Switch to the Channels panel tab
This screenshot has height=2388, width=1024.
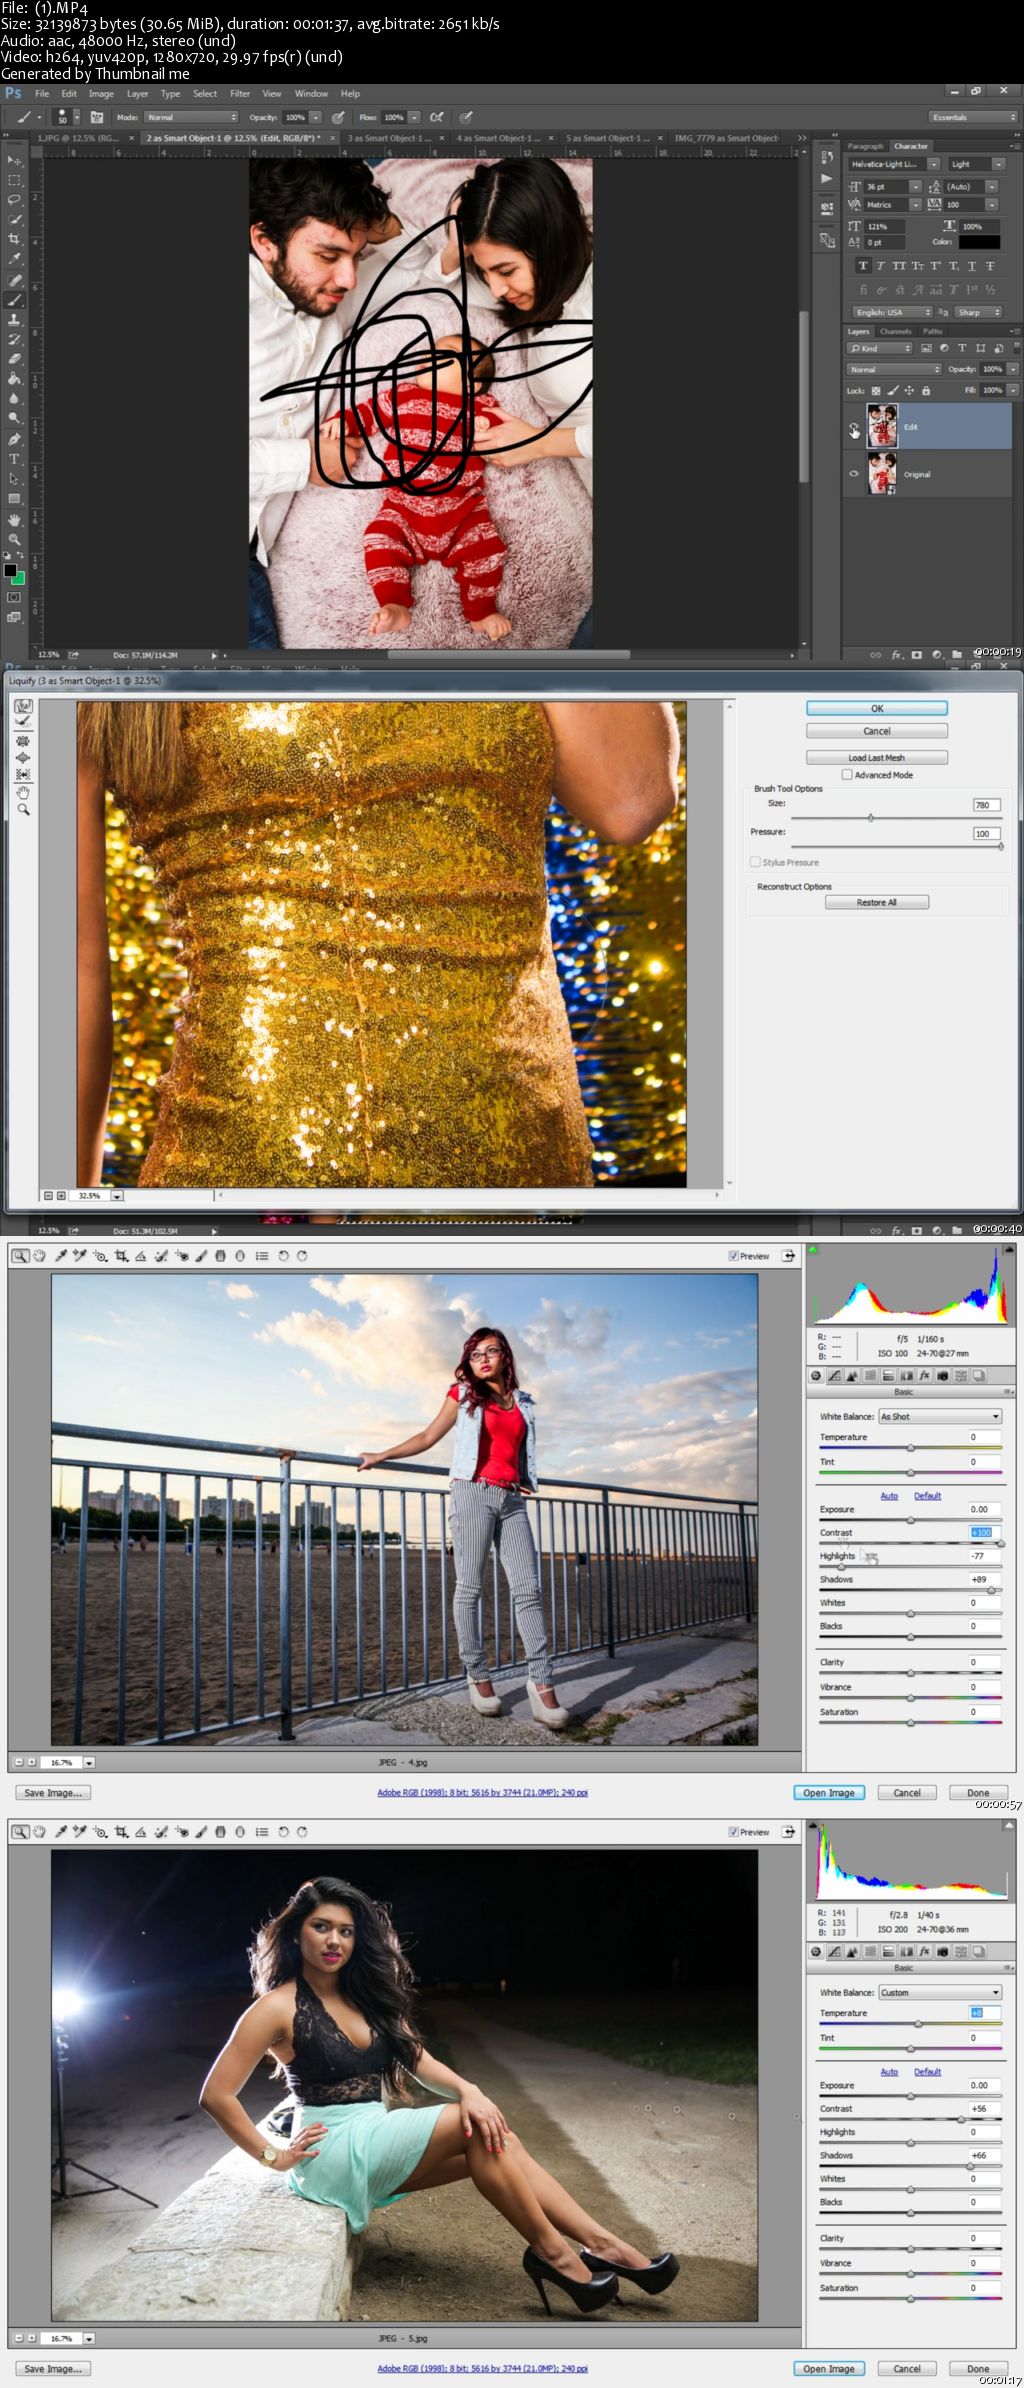click(x=895, y=331)
